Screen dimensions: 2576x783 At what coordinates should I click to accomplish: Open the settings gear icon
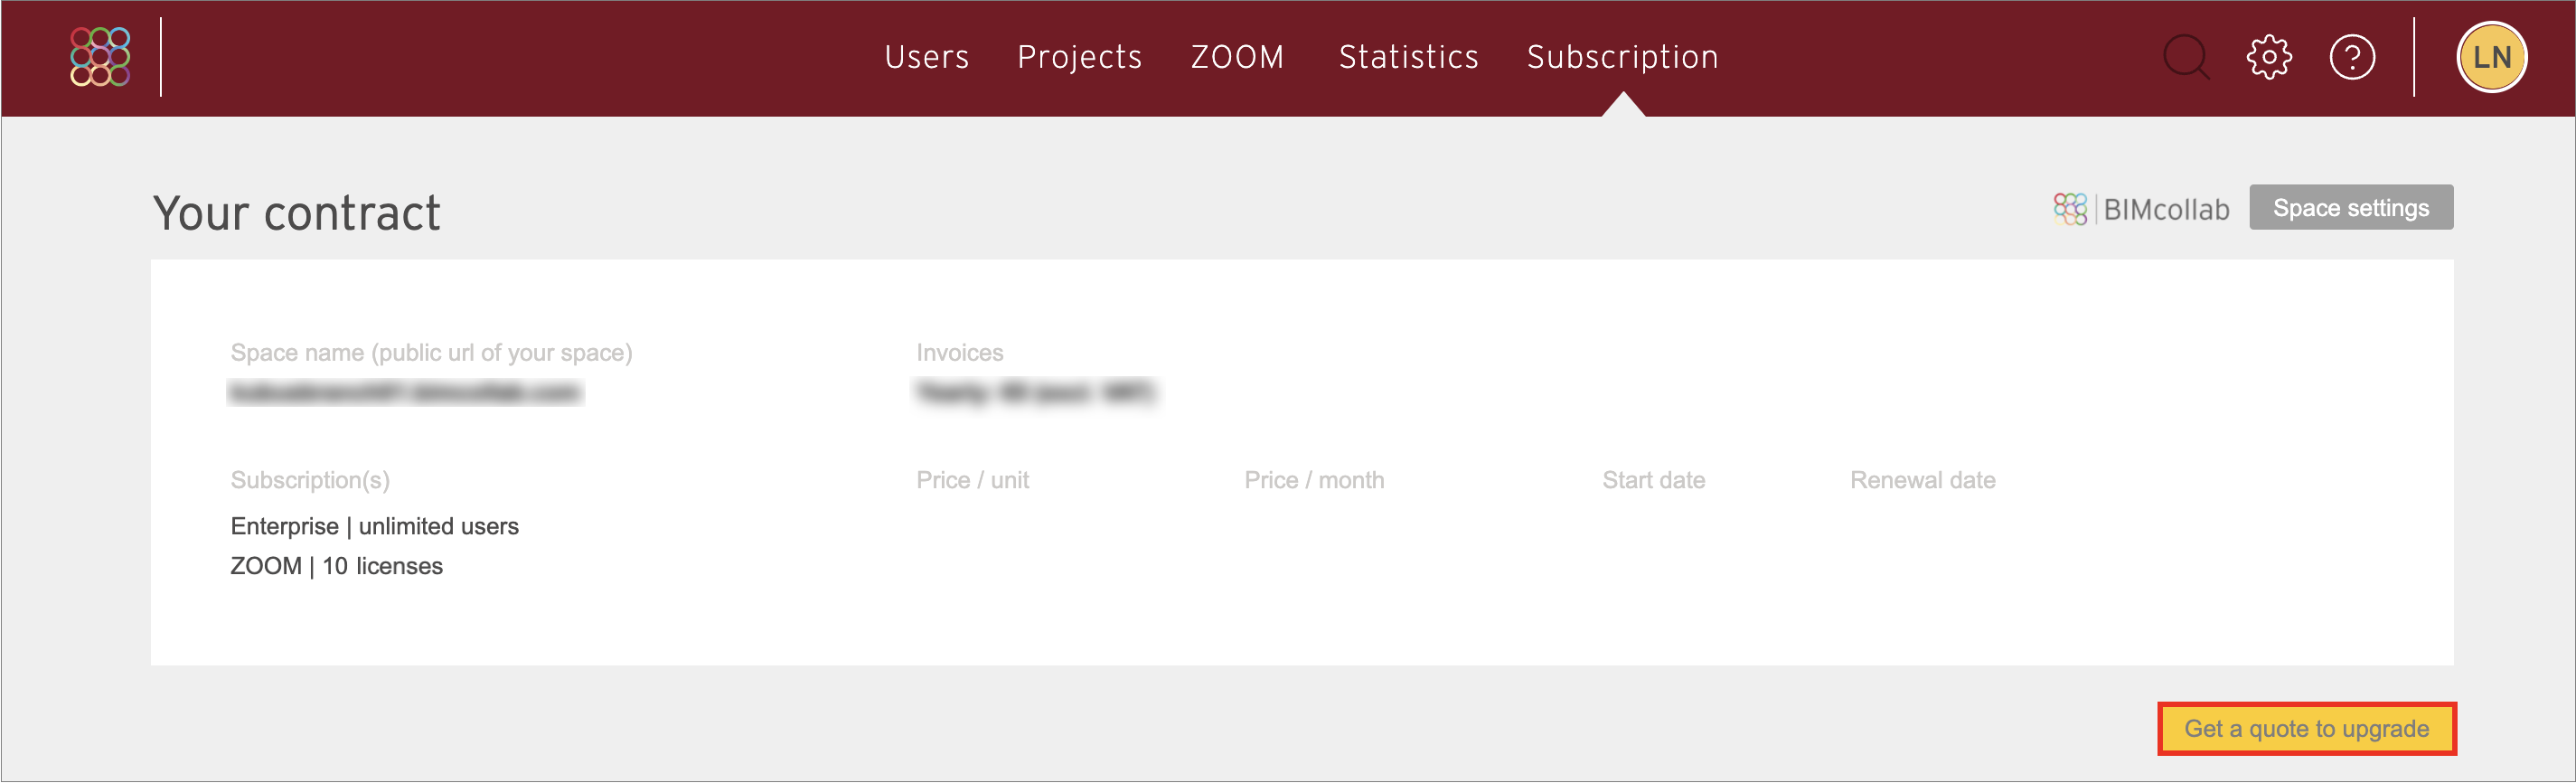[2269, 57]
